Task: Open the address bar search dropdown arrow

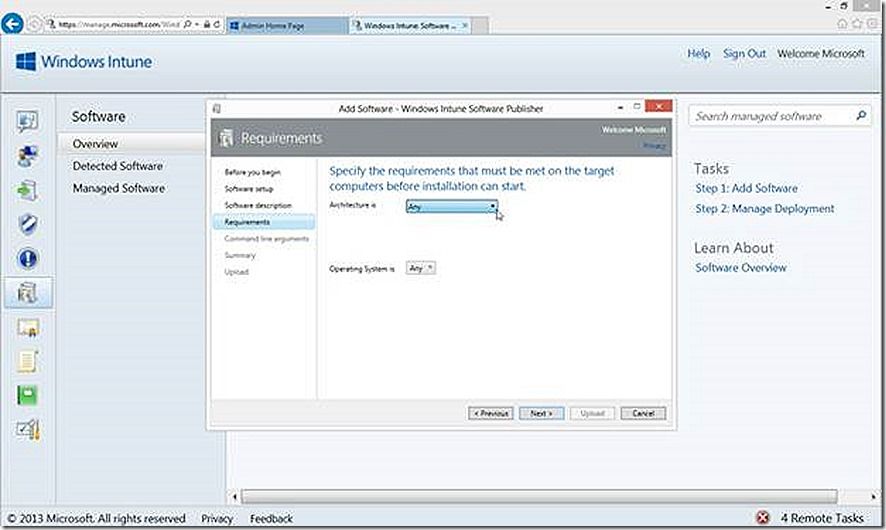Action: point(197,24)
